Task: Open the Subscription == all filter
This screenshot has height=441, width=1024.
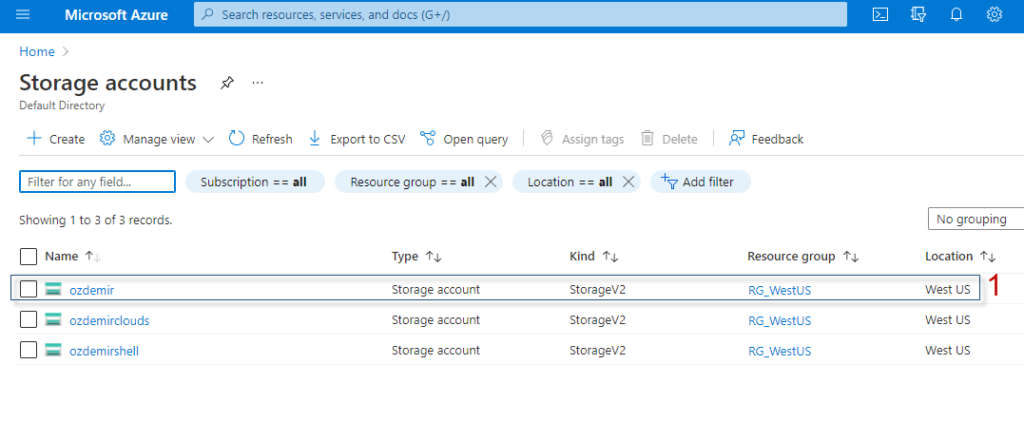Action: click(255, 182)
